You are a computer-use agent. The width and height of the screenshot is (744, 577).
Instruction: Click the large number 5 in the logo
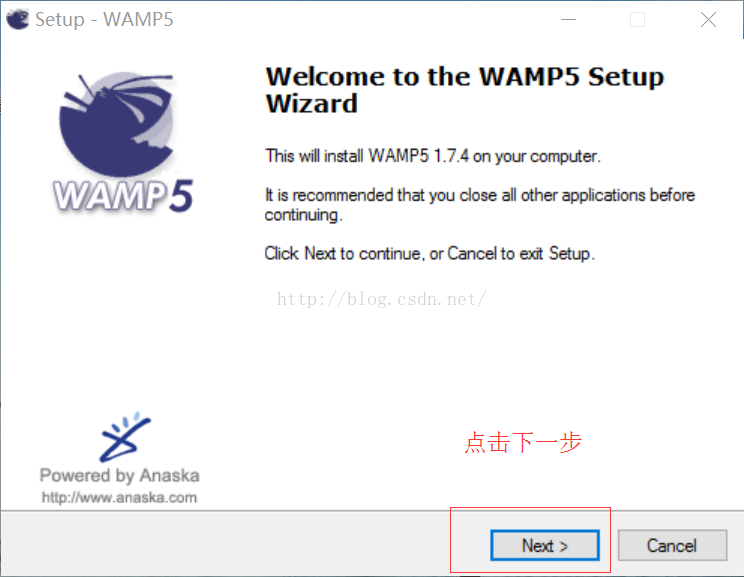click(181, 195)
